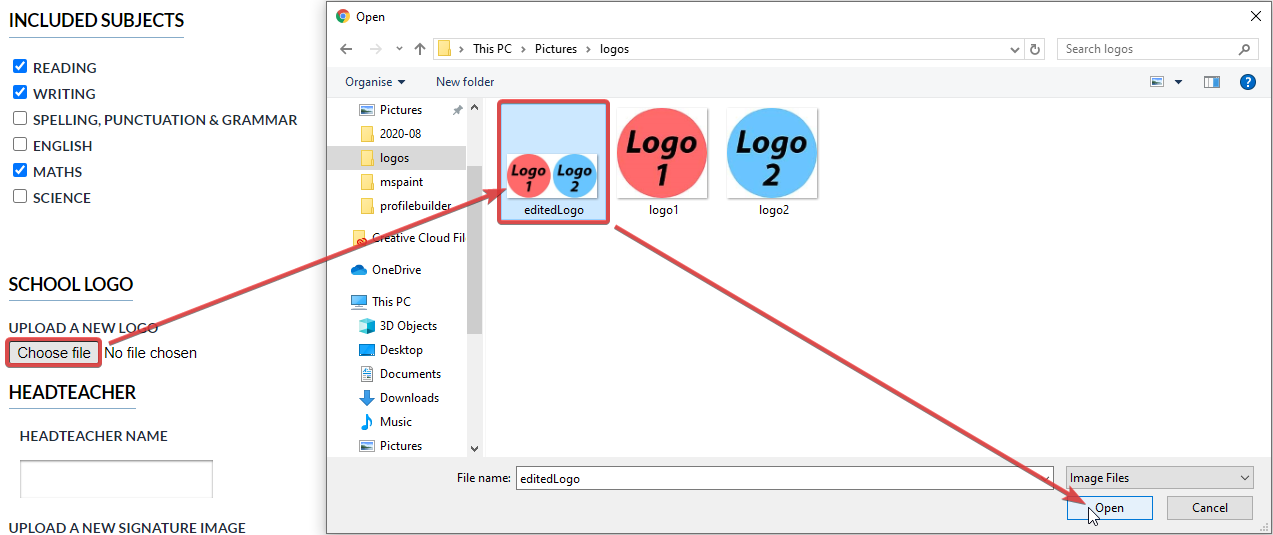Toggle the preview pane icon
1273x535 pixels.
pos(1212,82)
